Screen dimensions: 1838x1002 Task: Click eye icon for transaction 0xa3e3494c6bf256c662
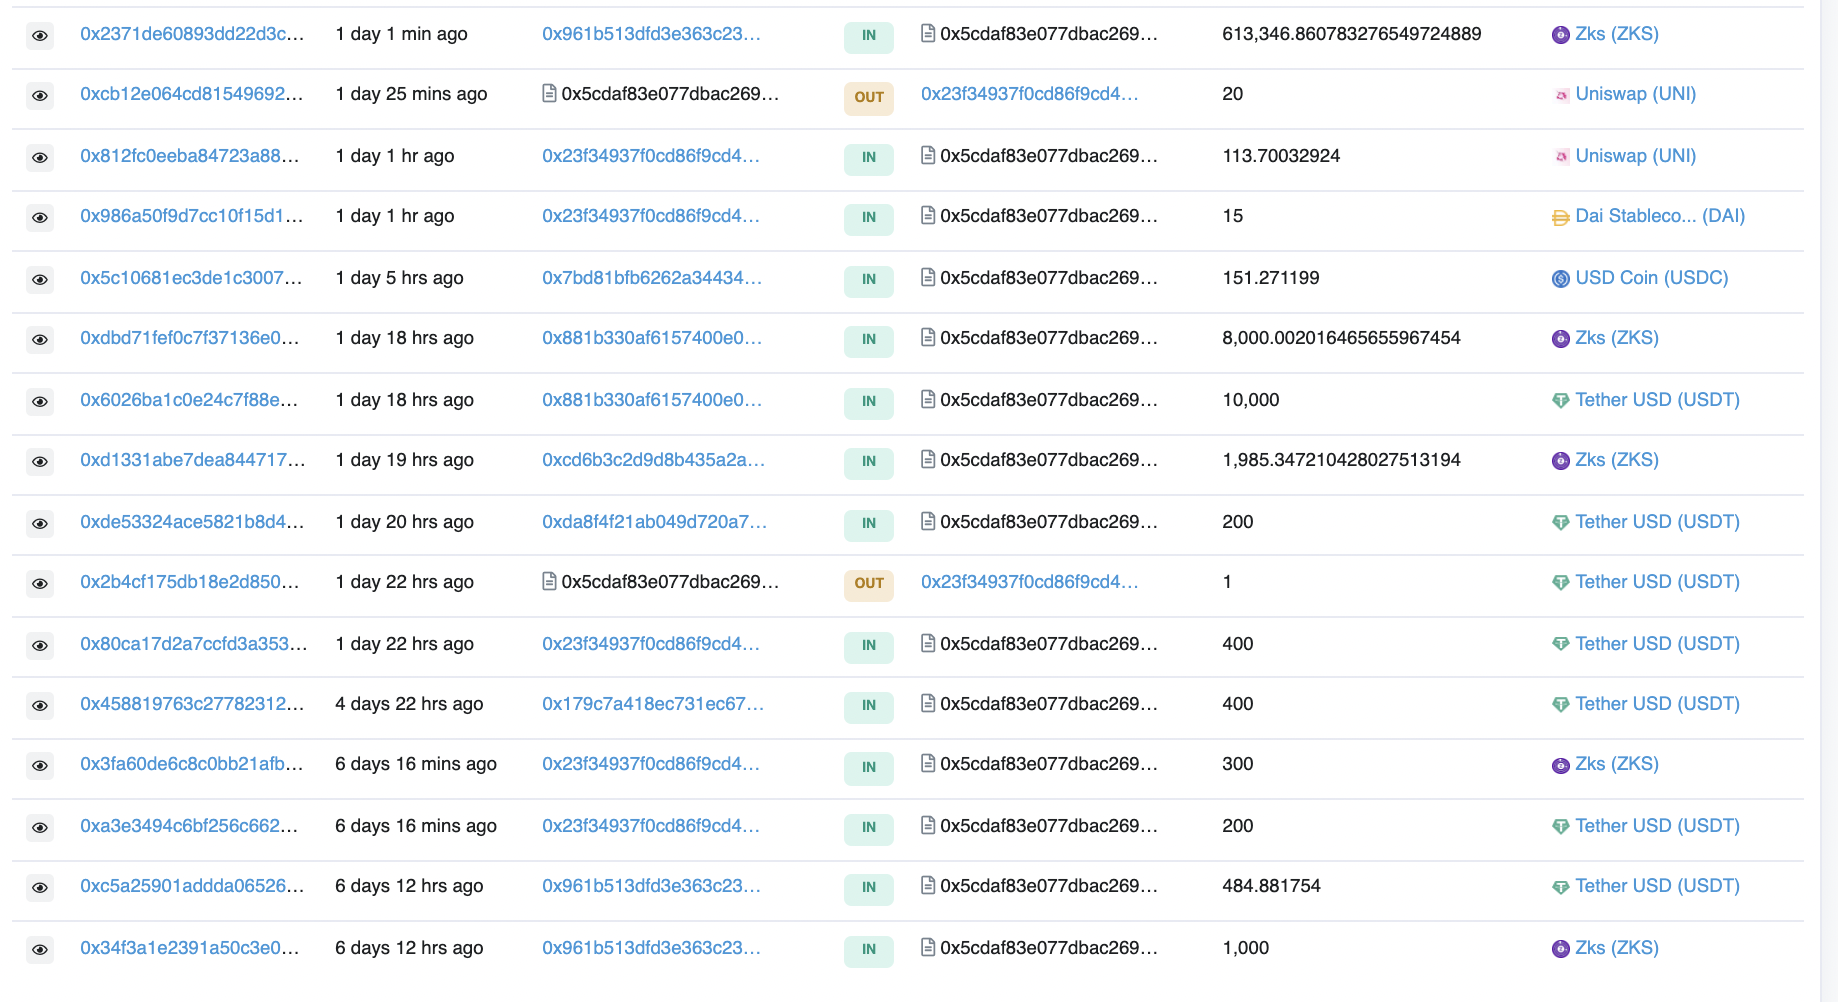coord(40,828)
